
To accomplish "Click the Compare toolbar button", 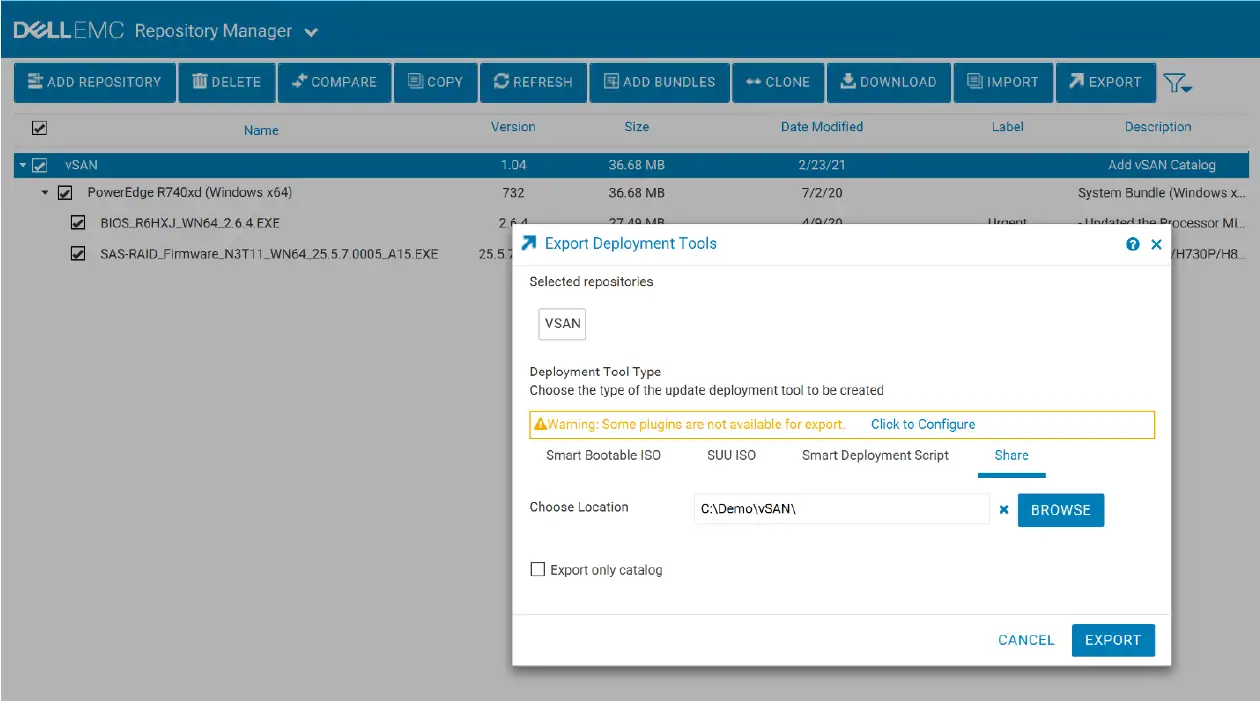I will (x=334, y=82).
